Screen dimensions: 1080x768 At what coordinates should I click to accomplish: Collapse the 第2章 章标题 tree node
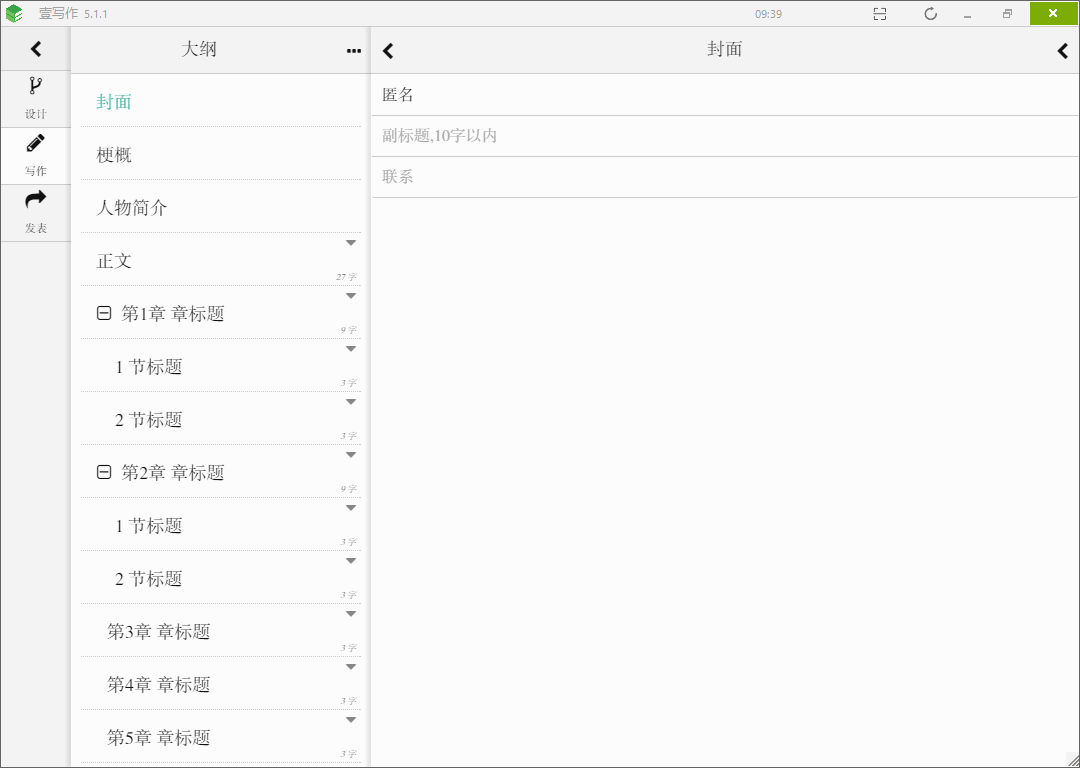[104, 473]
